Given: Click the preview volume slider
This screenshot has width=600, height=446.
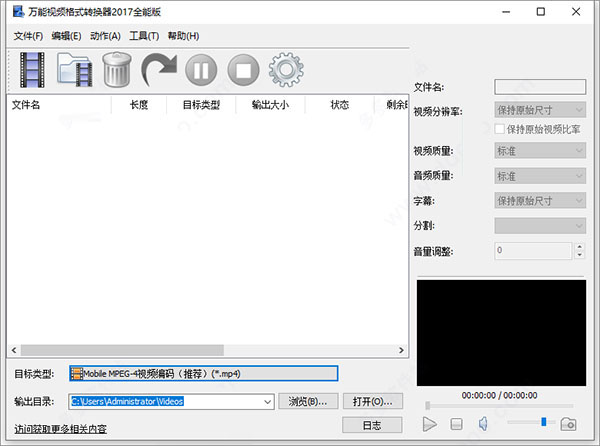Looking at the screenshot, I should (x=530, y=424).
